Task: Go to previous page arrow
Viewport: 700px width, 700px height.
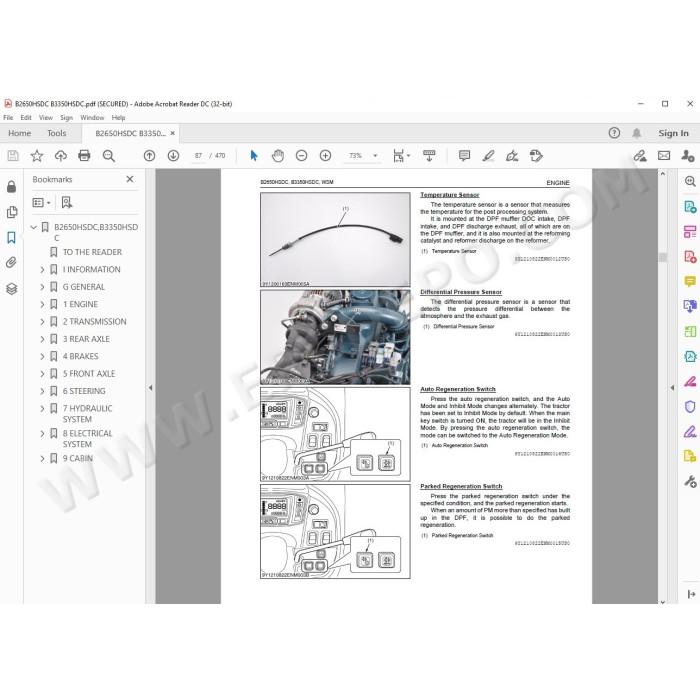Action: point(150,155)
